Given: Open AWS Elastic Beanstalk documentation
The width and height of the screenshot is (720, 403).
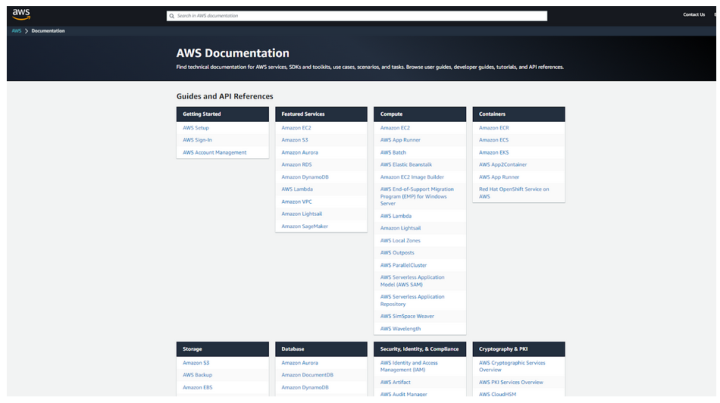Looking at the screenshot, I should tap(406, 164).
